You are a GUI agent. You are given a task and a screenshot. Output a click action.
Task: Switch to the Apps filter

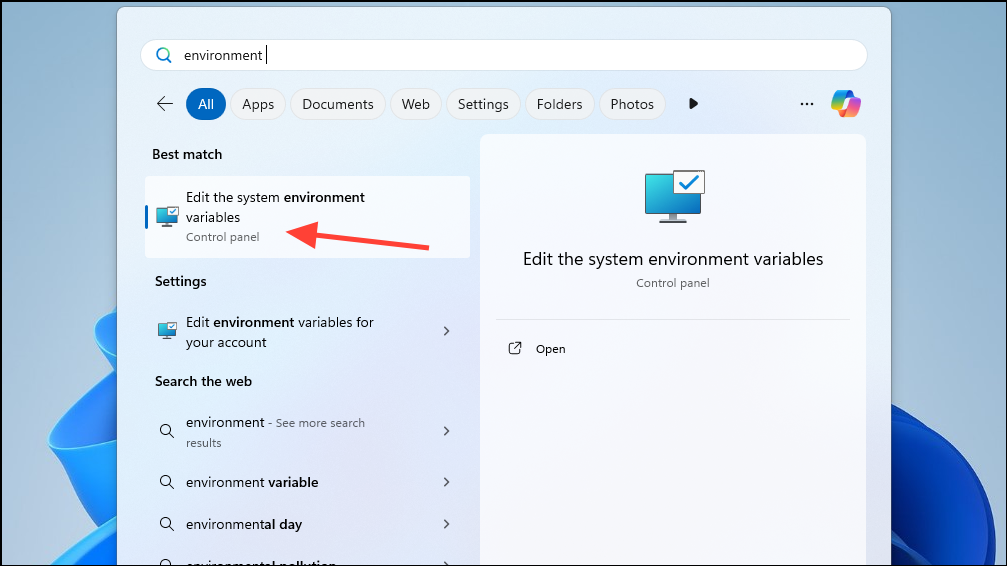point(258,104)
